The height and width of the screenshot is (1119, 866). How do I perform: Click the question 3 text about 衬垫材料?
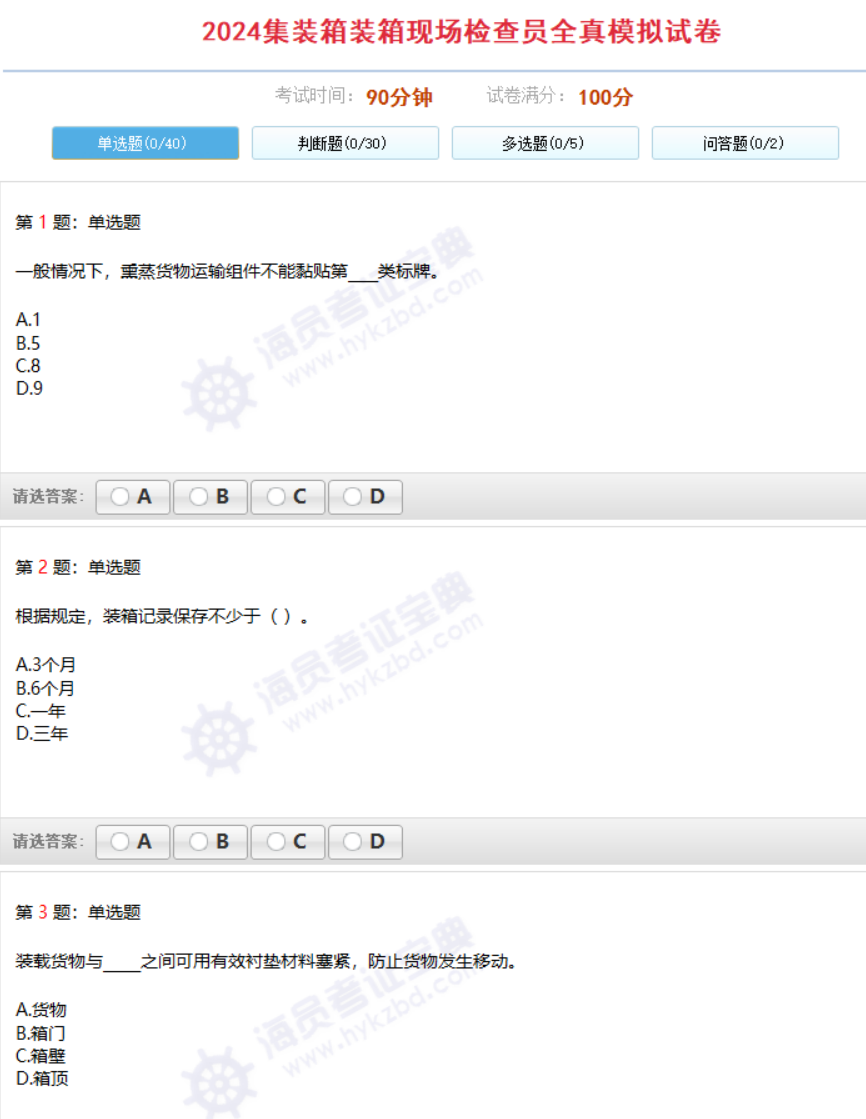pos(266,962)
